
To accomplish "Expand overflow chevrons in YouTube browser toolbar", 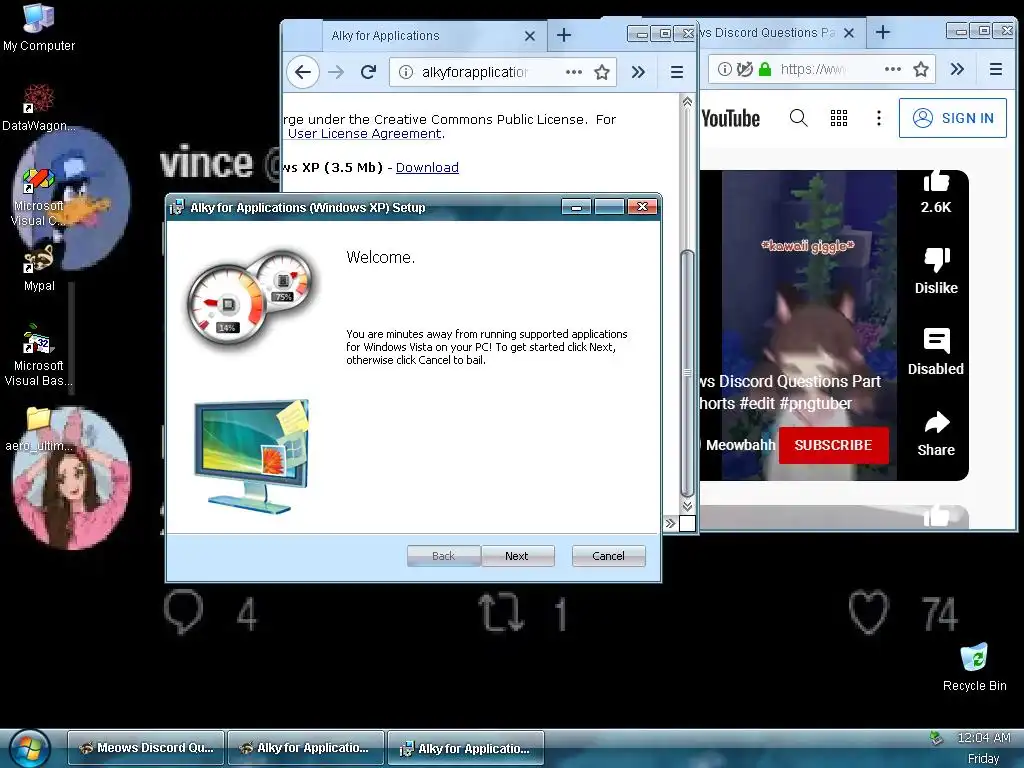I will coord(957,69).
